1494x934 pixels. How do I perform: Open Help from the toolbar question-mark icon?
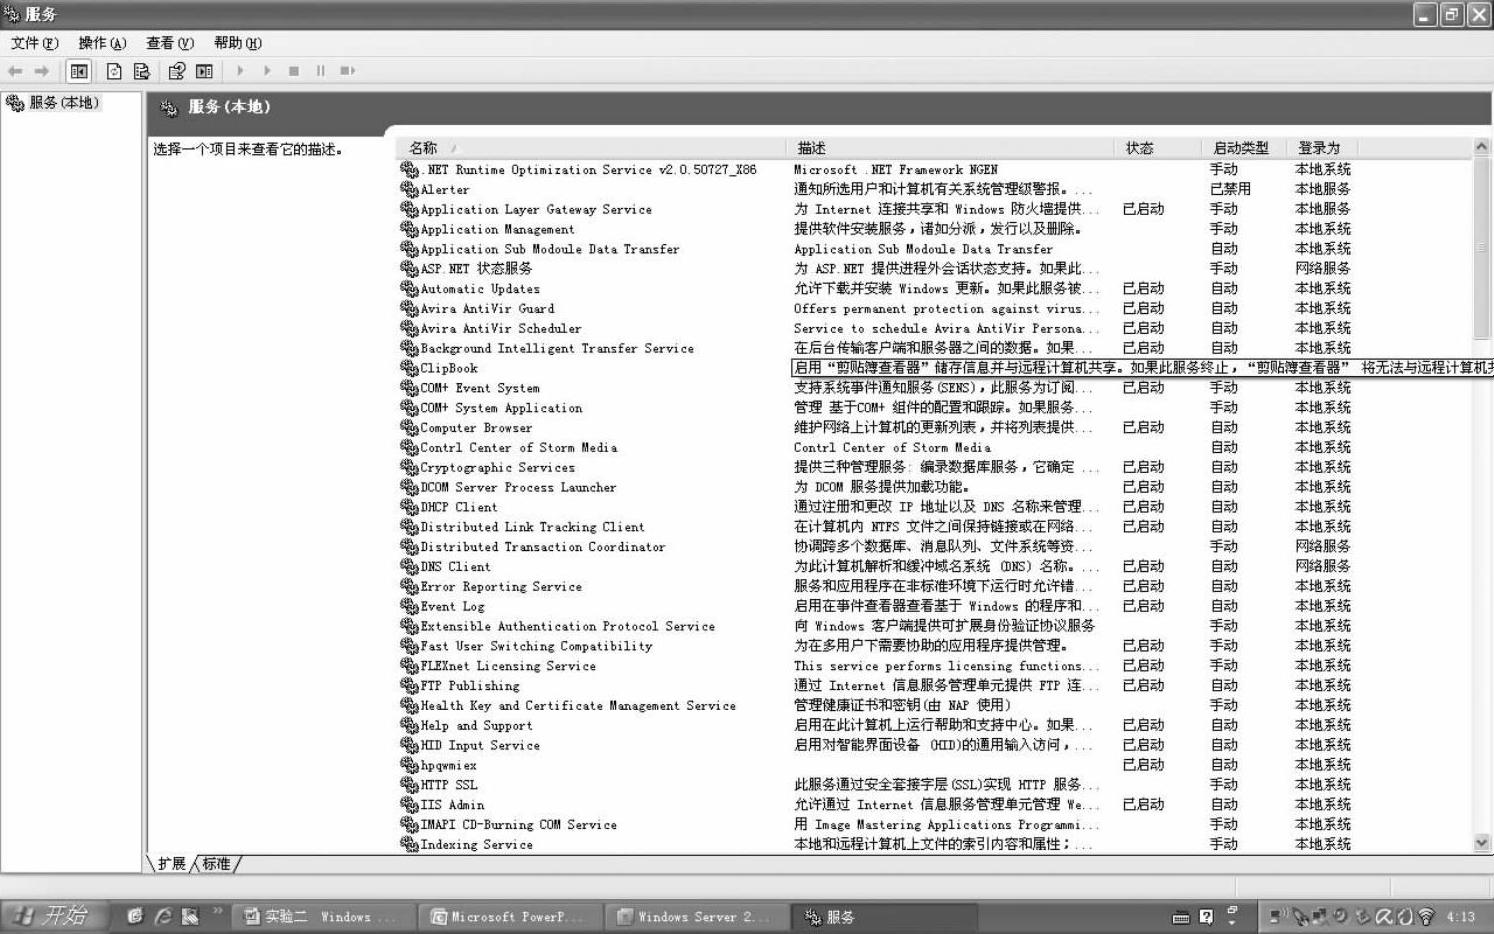click(x=177, y=71)
